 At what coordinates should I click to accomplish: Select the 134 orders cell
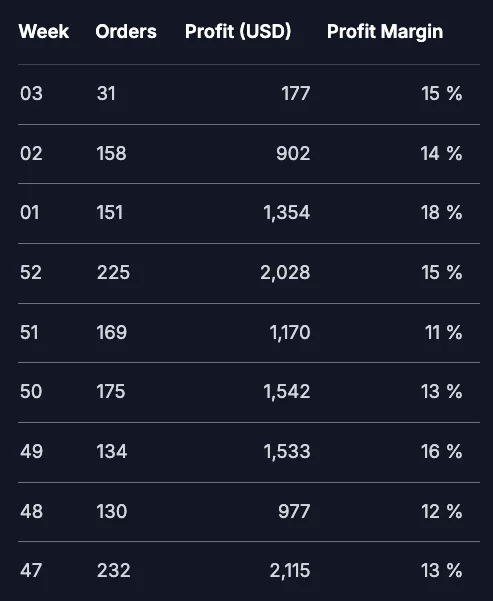point(112,452)
